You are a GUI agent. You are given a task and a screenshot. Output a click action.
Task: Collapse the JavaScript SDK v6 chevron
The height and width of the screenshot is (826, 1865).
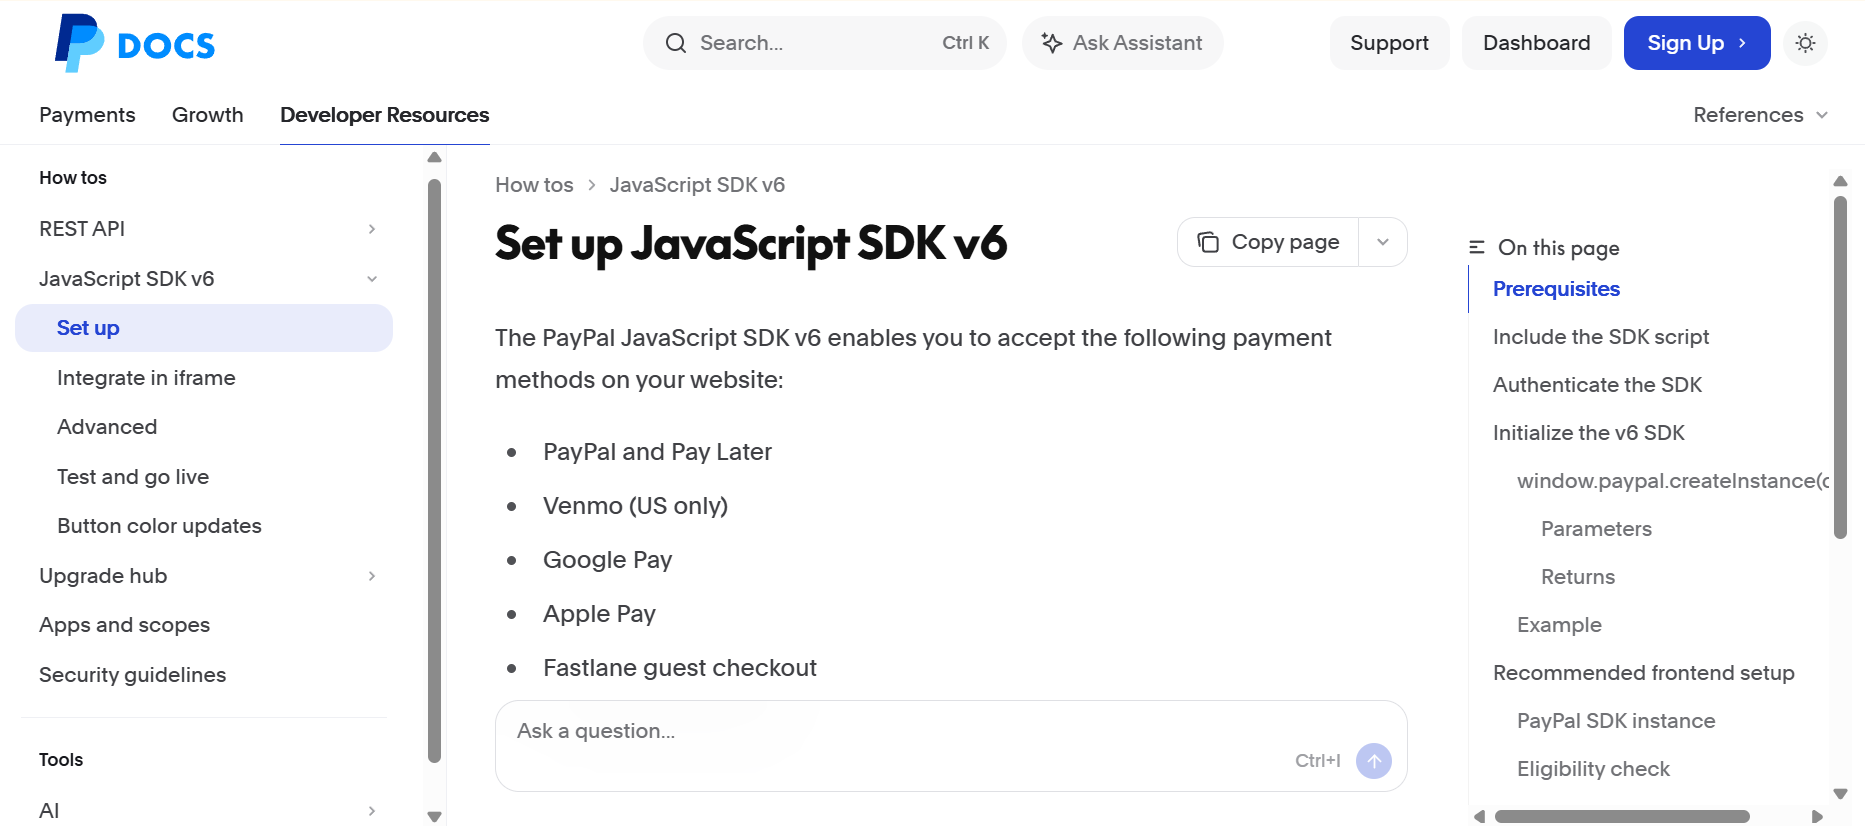372,279
